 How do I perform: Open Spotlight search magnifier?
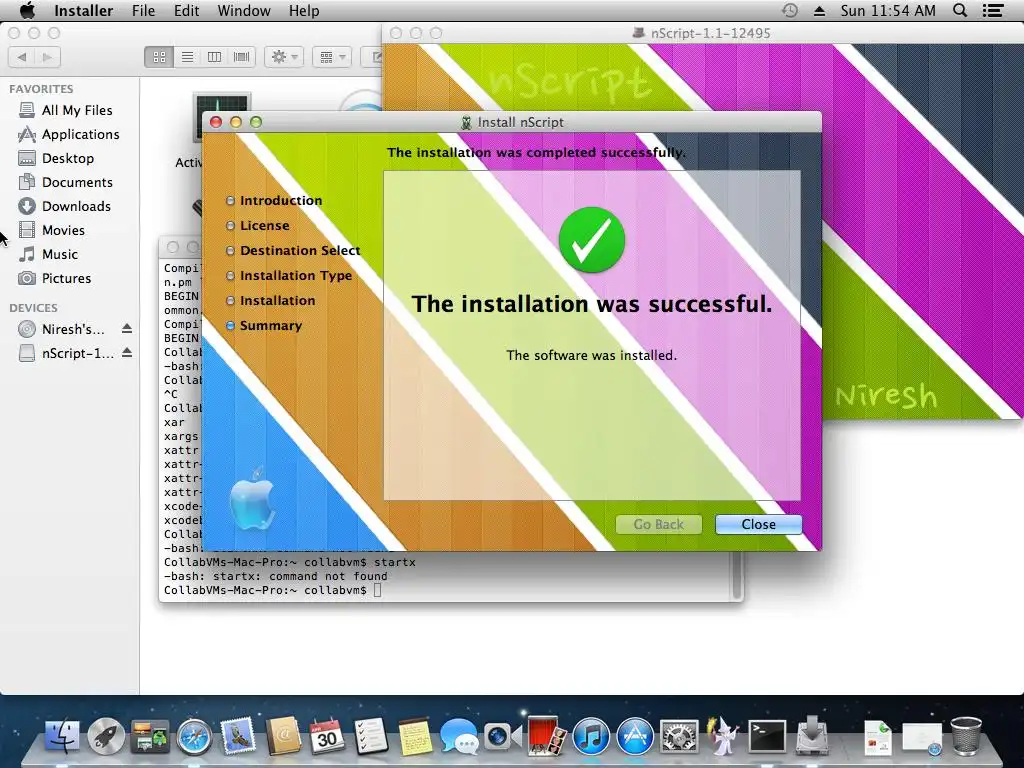point(960,11)
